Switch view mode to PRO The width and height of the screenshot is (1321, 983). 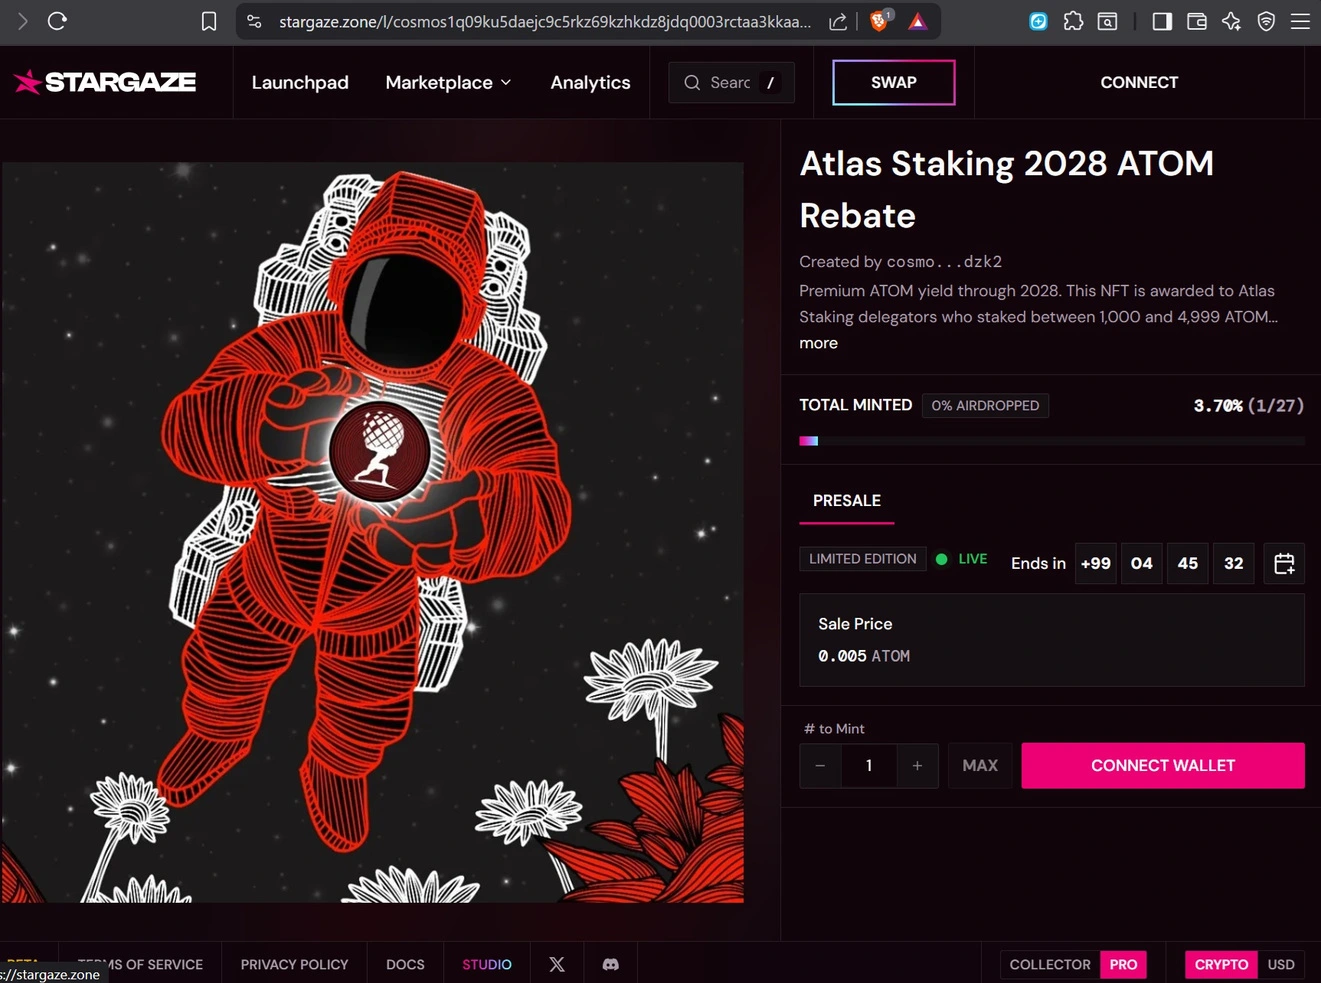point(1123,964)
